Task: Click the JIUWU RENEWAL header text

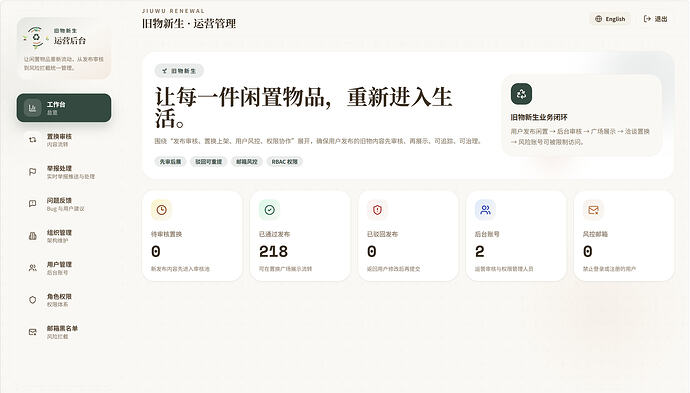Action: click(x=173, y=11)
